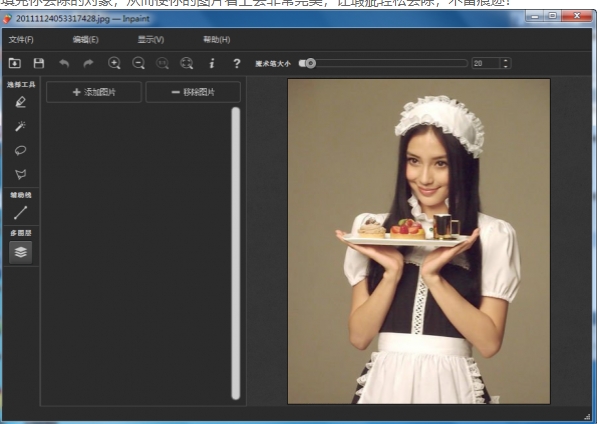
Task: Open an image file via the folder icon
Action: point(14,63)
